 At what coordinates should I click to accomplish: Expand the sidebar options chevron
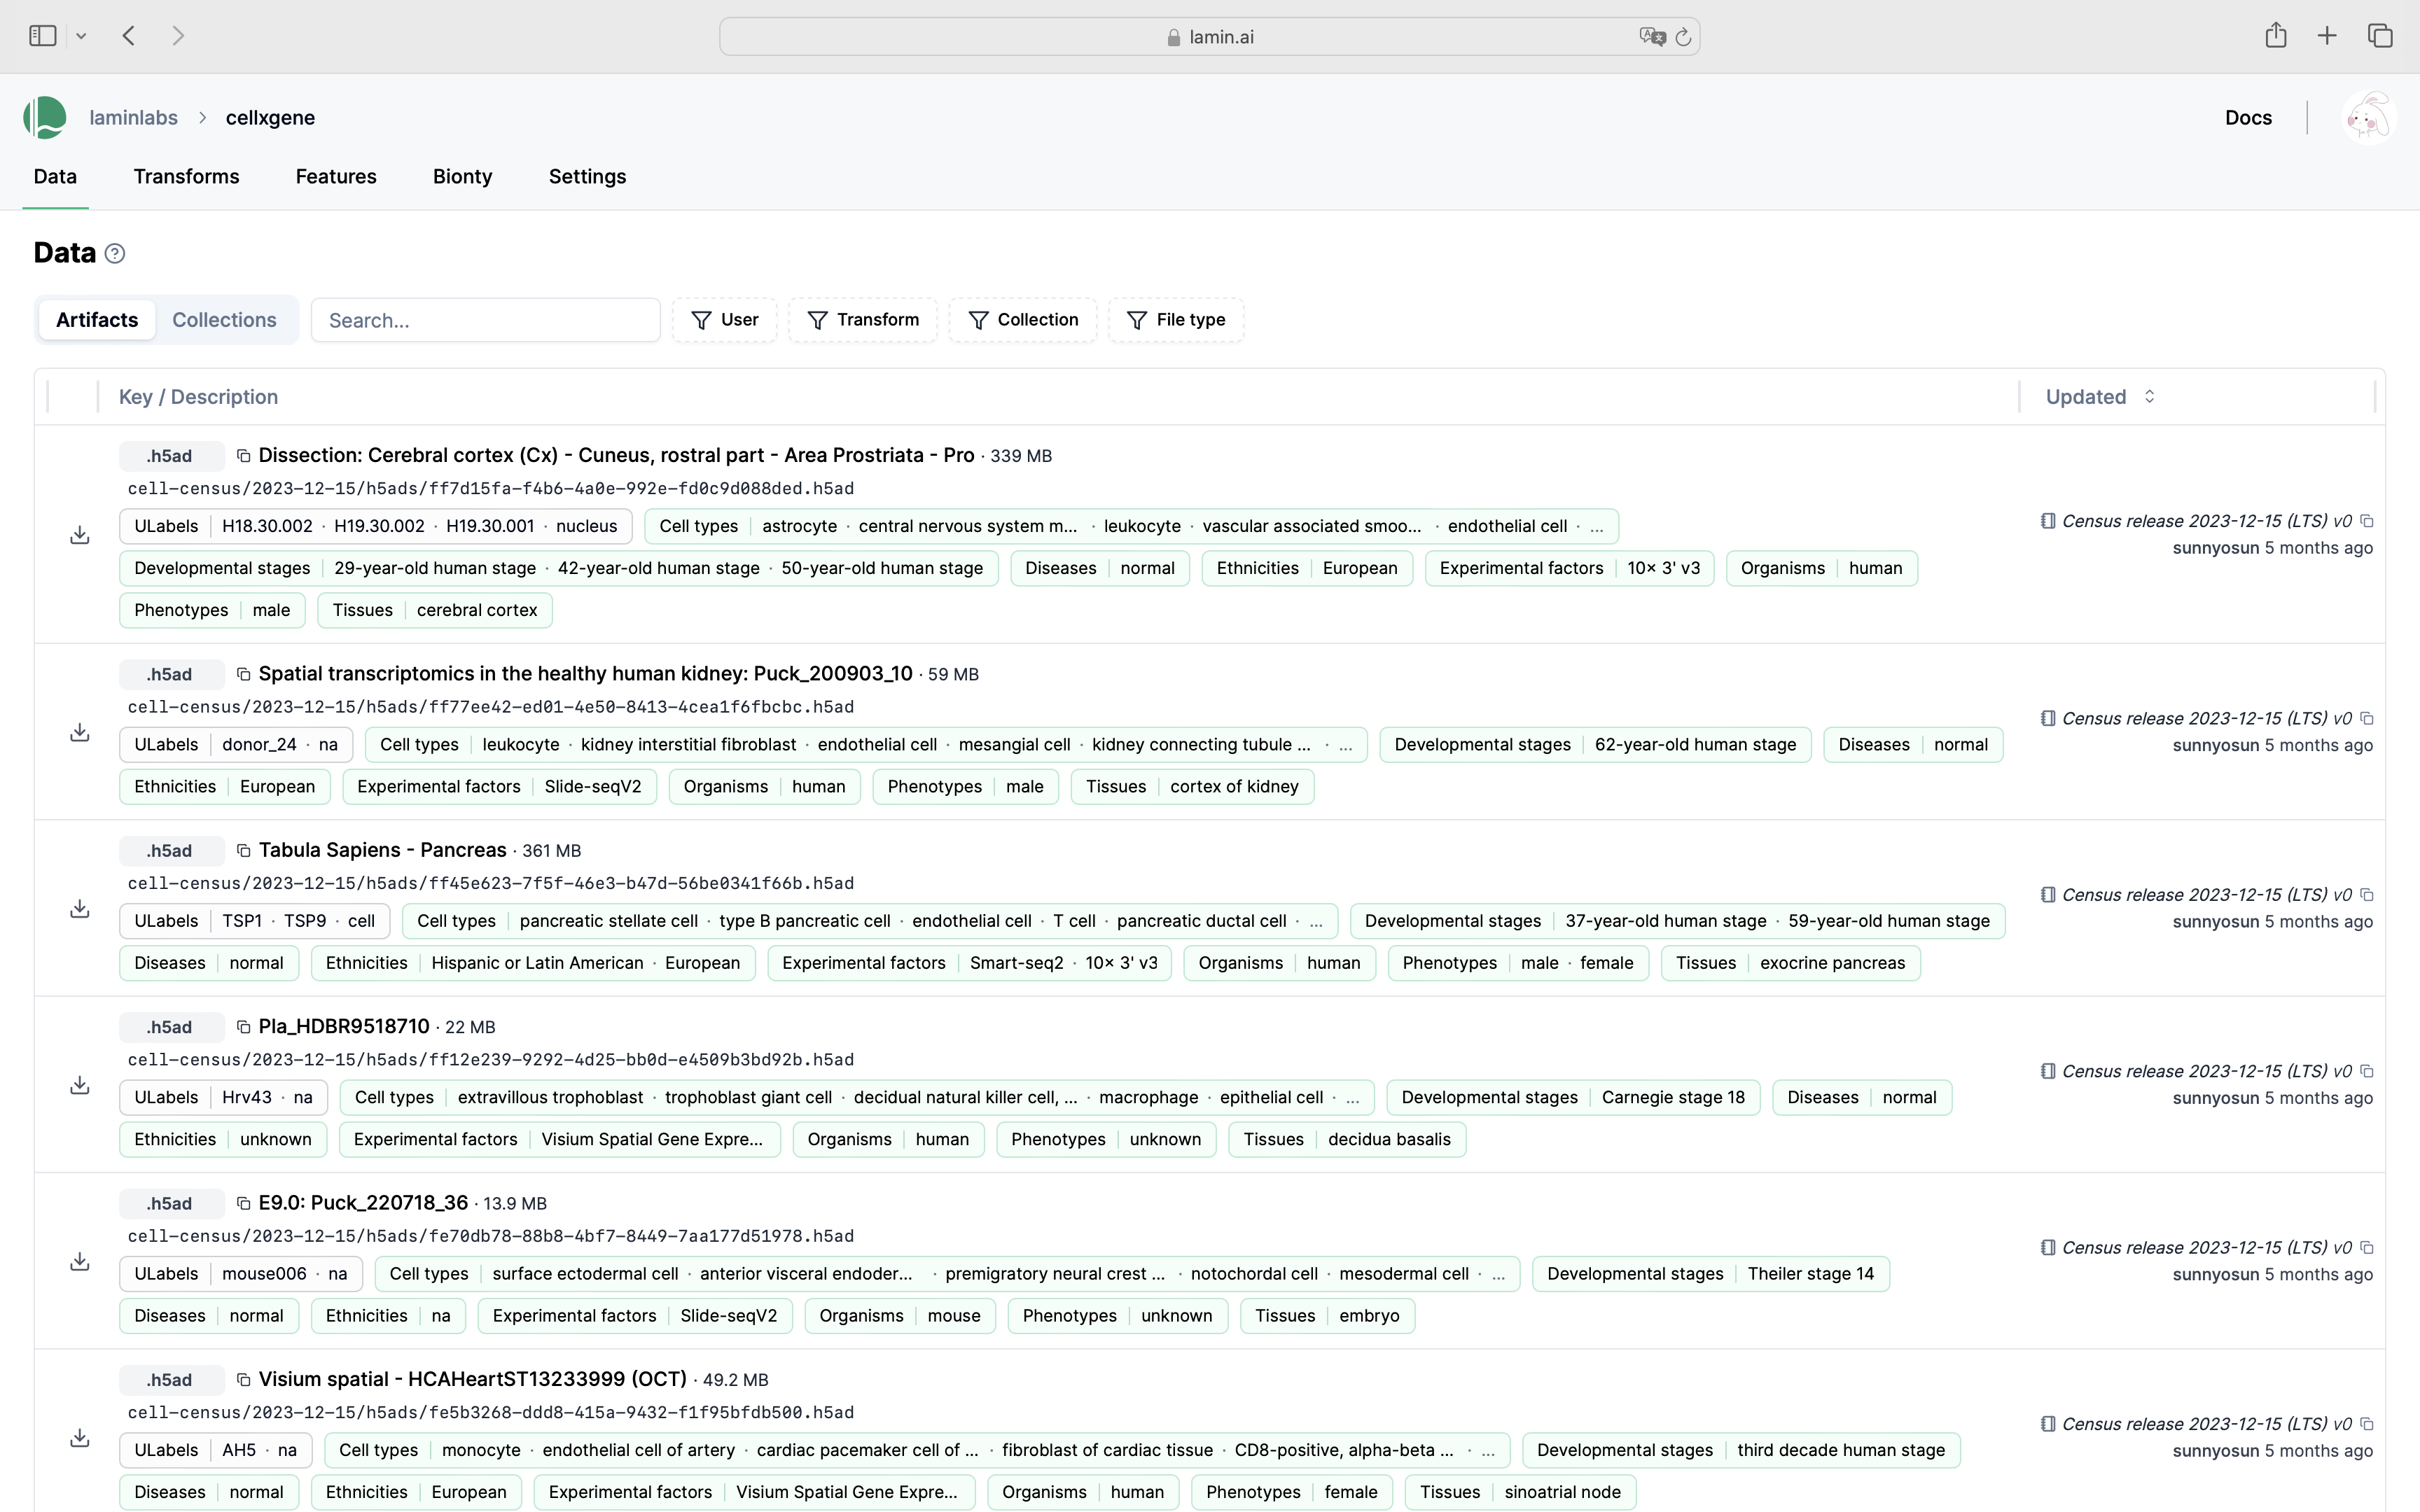pos(81,37)
